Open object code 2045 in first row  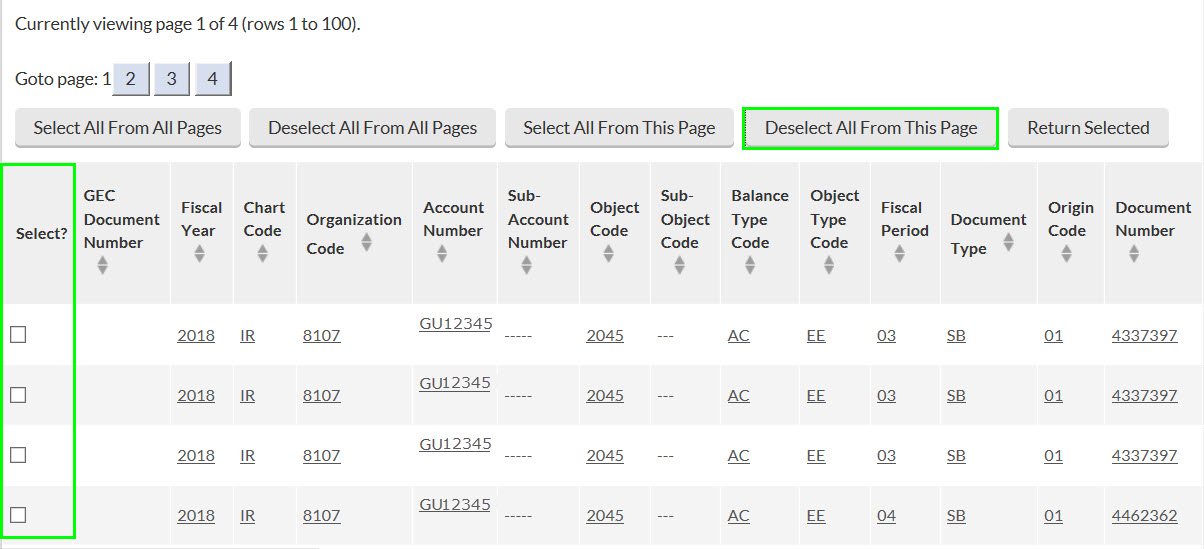tap(605, 336)
